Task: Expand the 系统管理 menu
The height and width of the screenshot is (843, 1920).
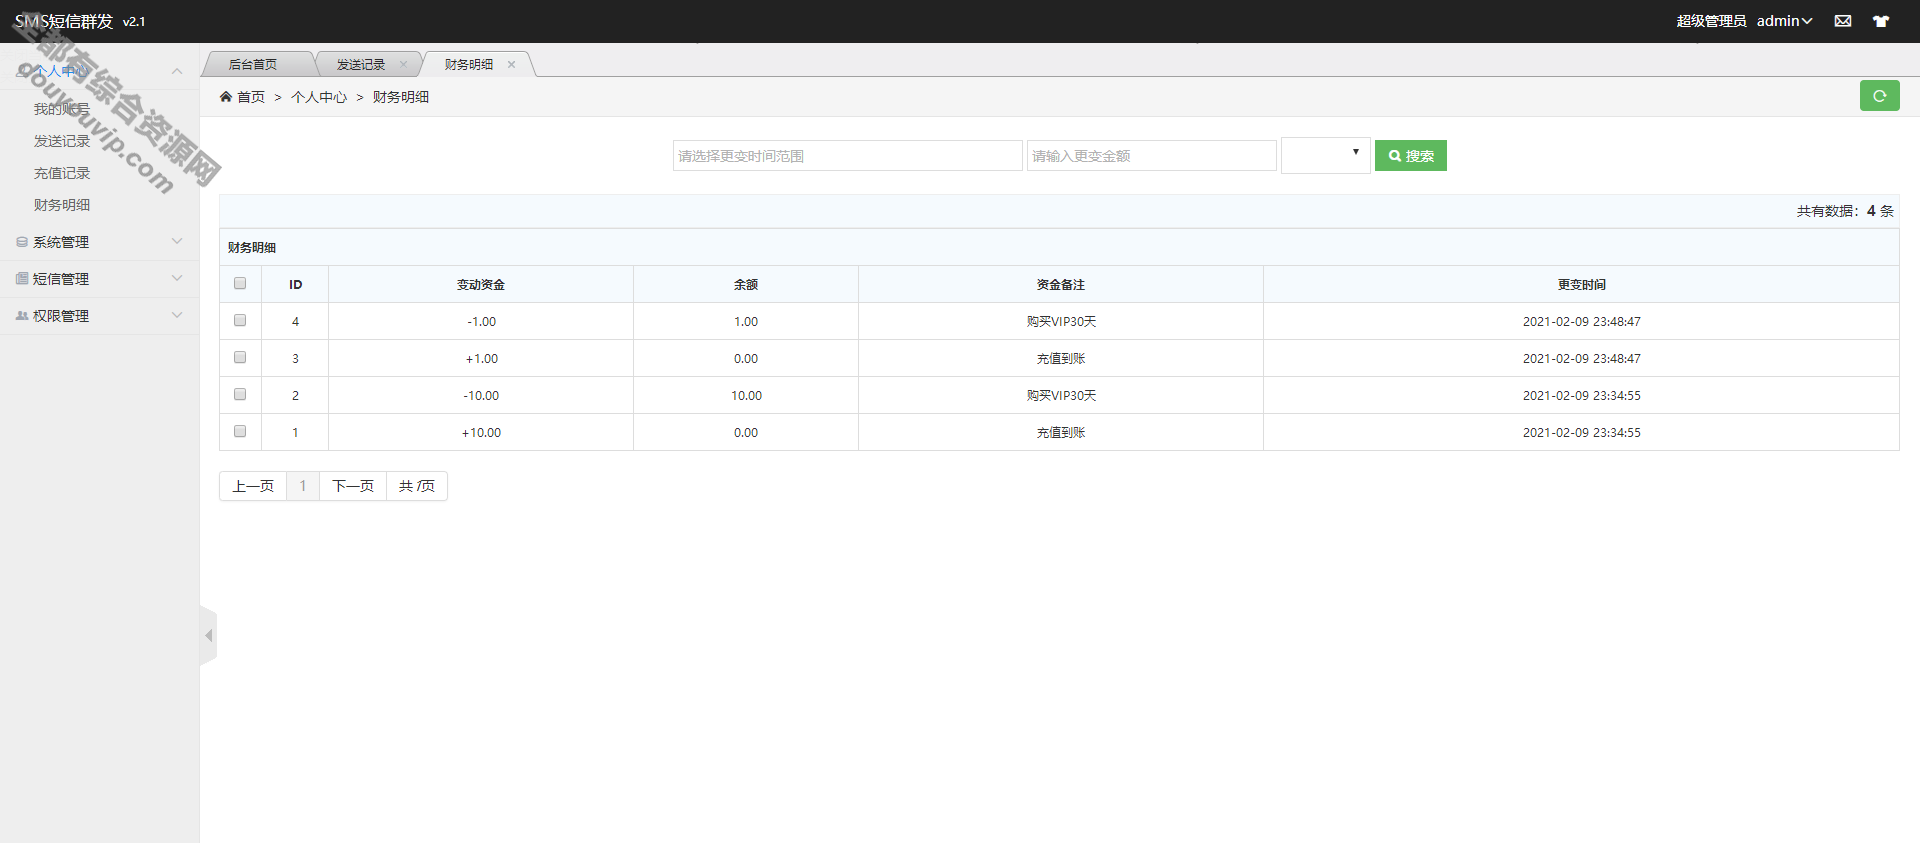Action: (x=100, y=242)
